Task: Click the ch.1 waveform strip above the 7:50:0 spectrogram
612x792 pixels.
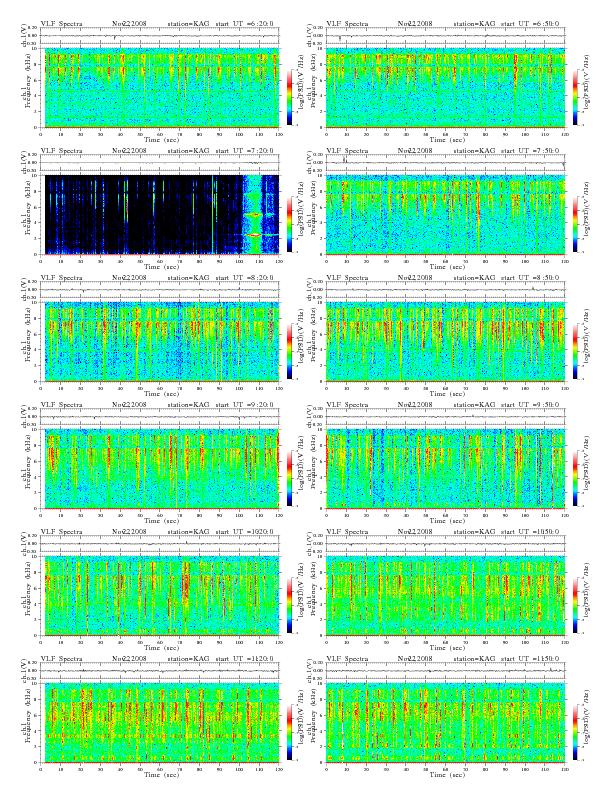Action: tap(446, 163)
